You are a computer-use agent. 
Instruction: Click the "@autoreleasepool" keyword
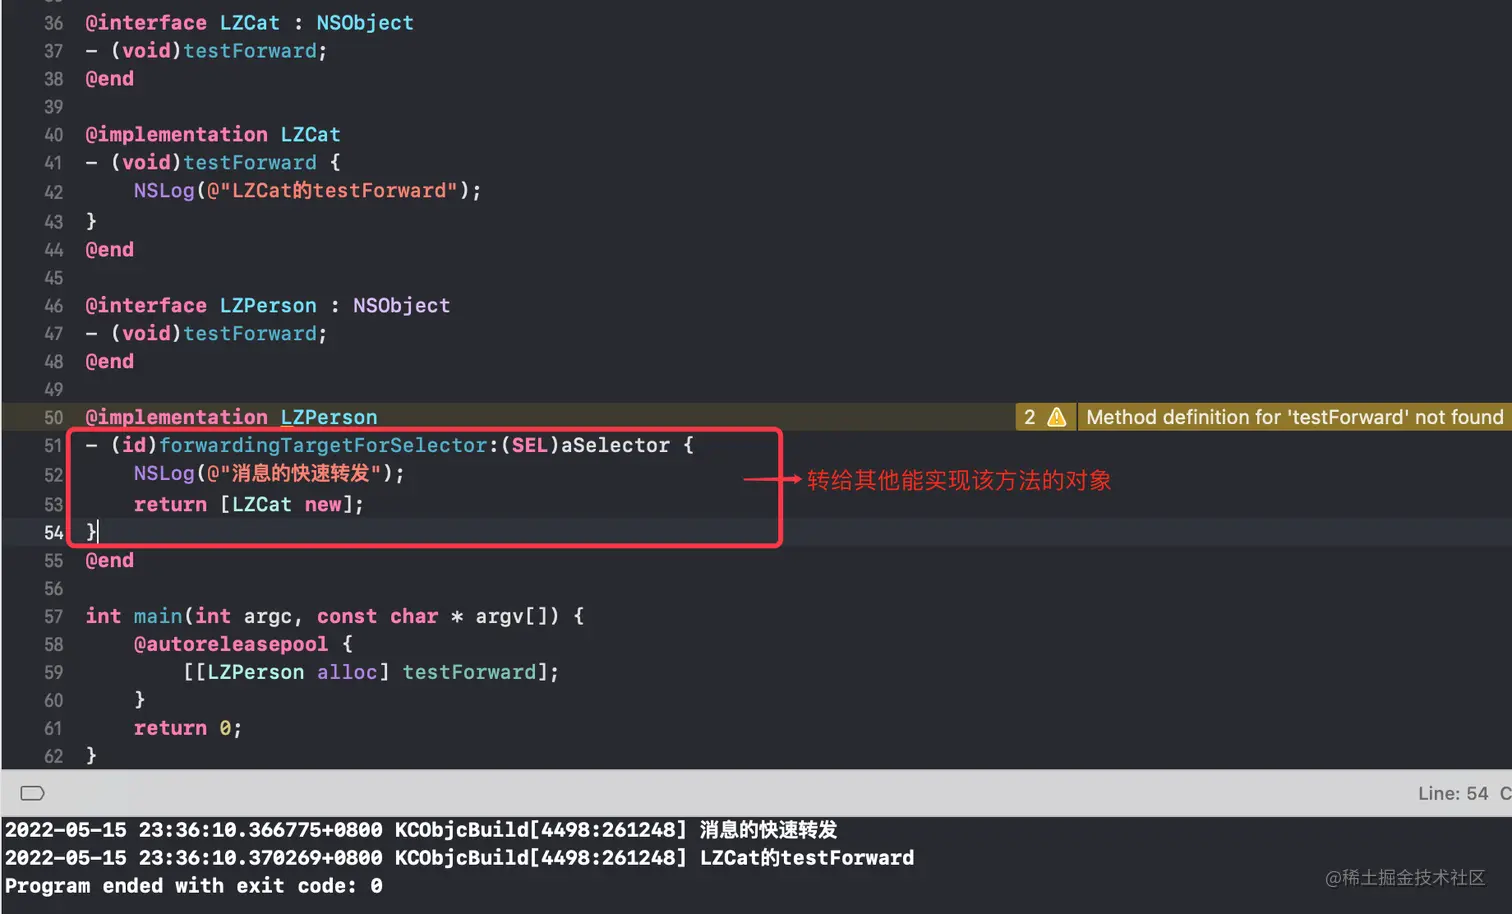point(231,645)
